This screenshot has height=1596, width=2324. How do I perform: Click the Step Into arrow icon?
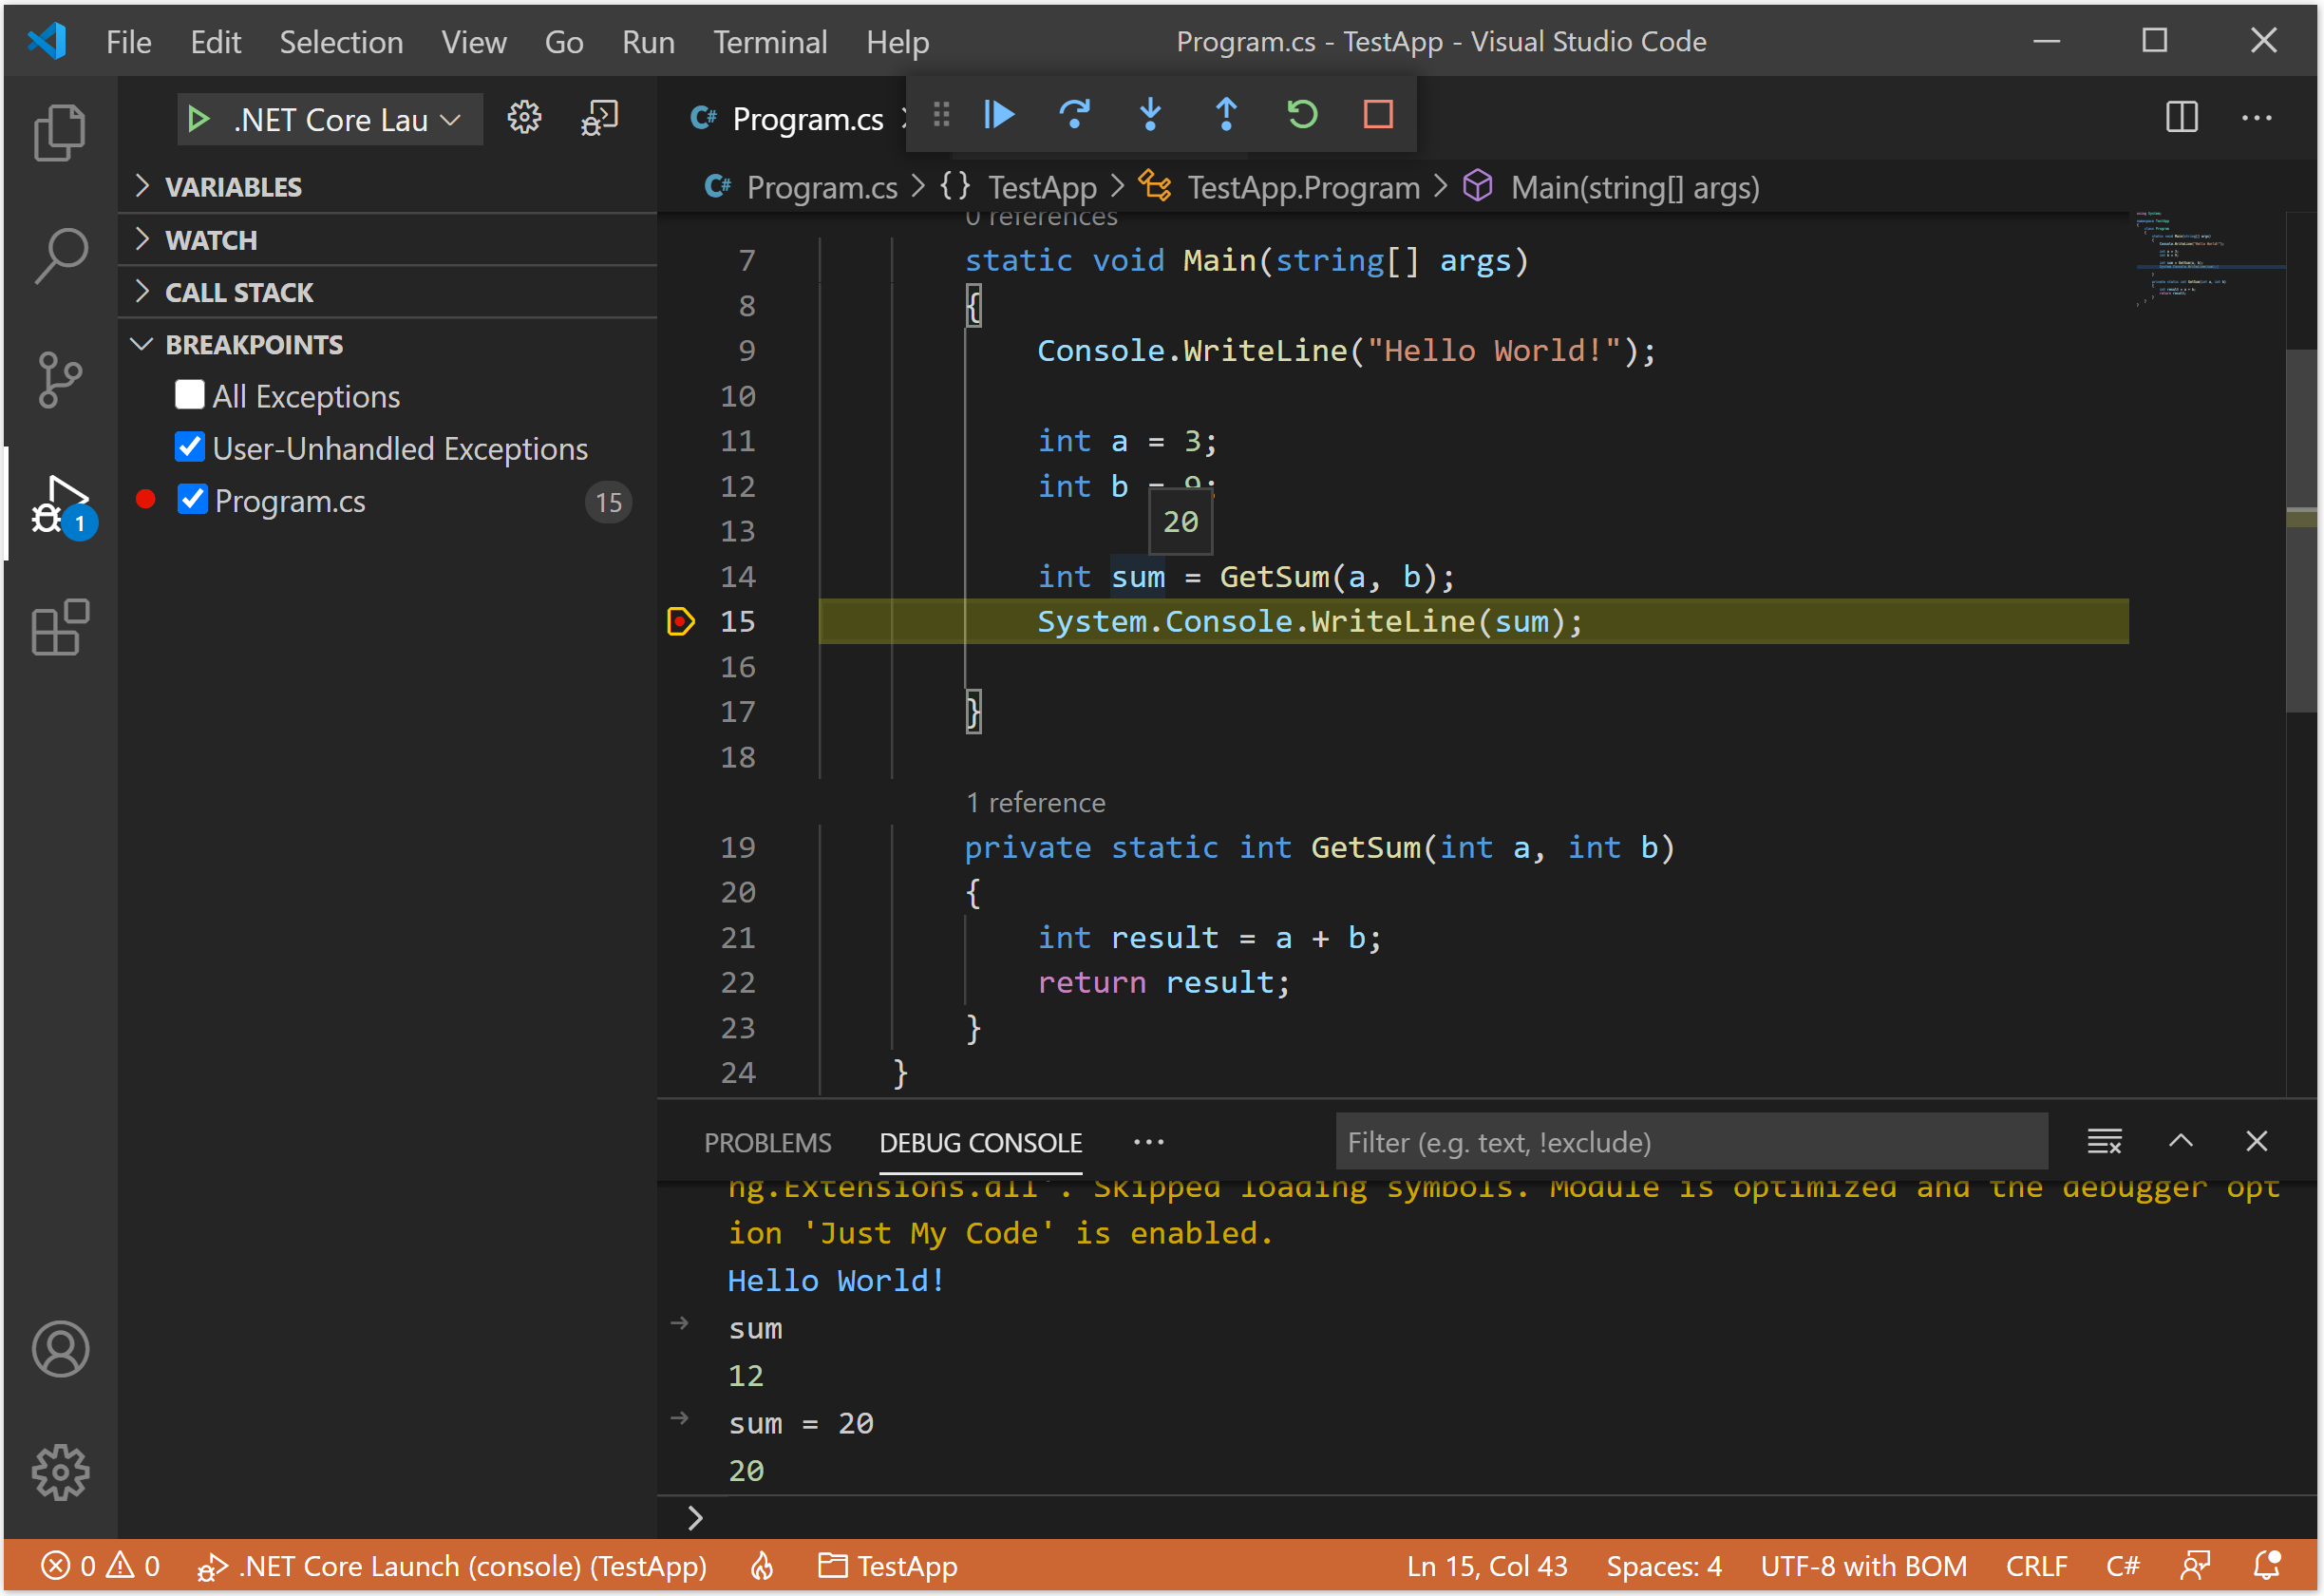[1150, 115]
